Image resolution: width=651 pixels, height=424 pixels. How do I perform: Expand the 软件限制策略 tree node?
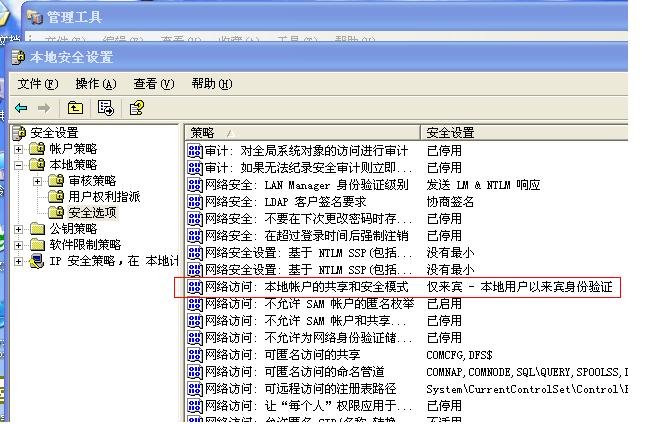[x=19, y=245]
